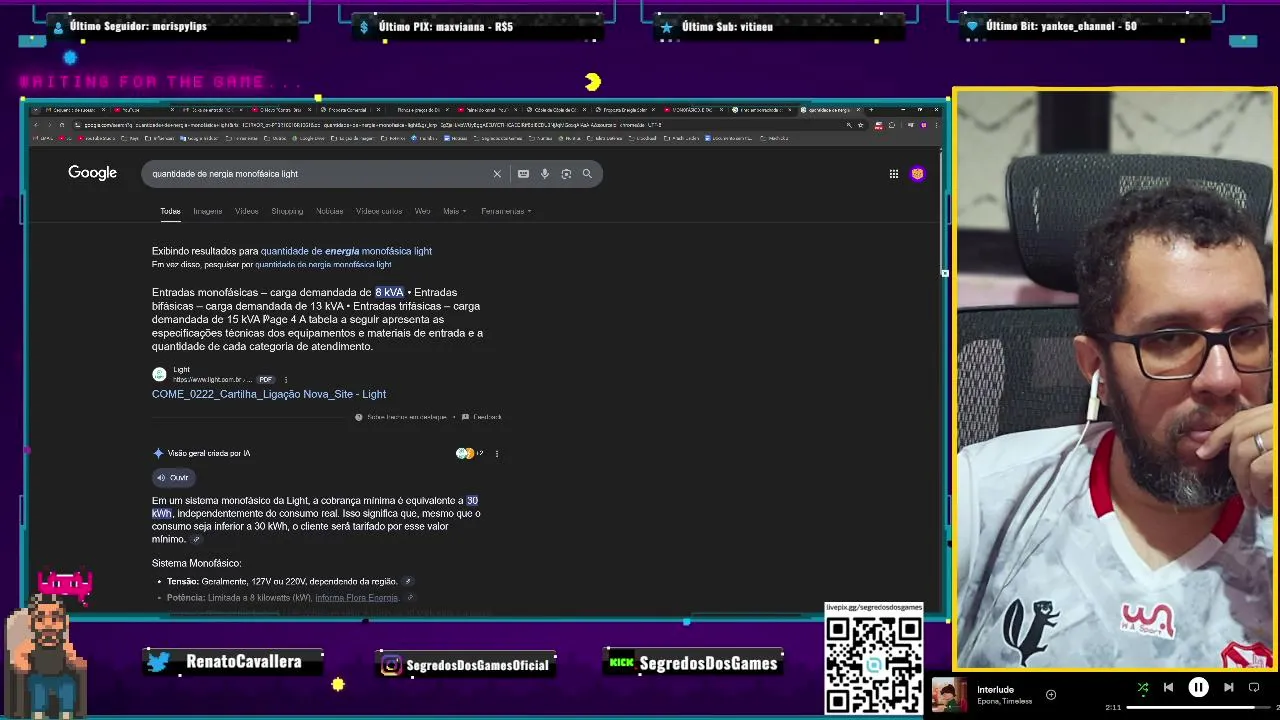The image size is (1280, 720).
Task: Pause the Interlude track
Action: tap(1198, 688)
